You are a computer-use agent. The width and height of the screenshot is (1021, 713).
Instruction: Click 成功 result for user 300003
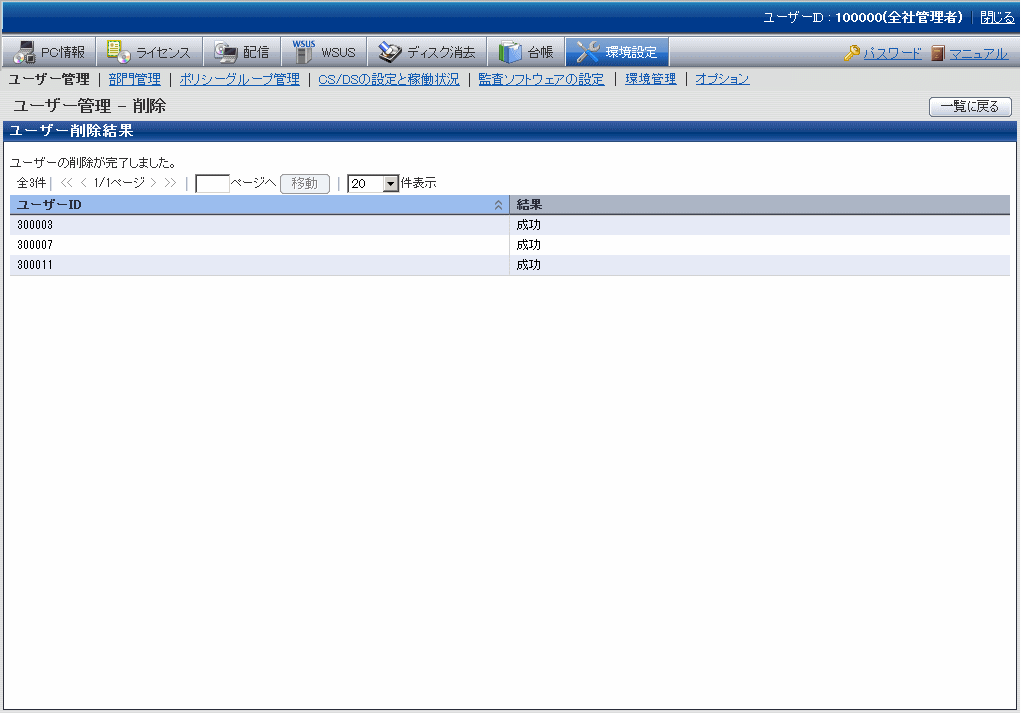529,225
